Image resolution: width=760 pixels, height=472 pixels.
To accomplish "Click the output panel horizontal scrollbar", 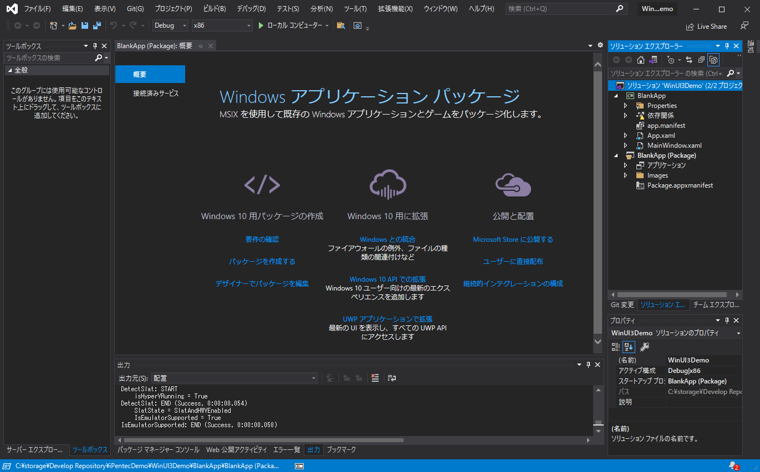I will (264, 440).
